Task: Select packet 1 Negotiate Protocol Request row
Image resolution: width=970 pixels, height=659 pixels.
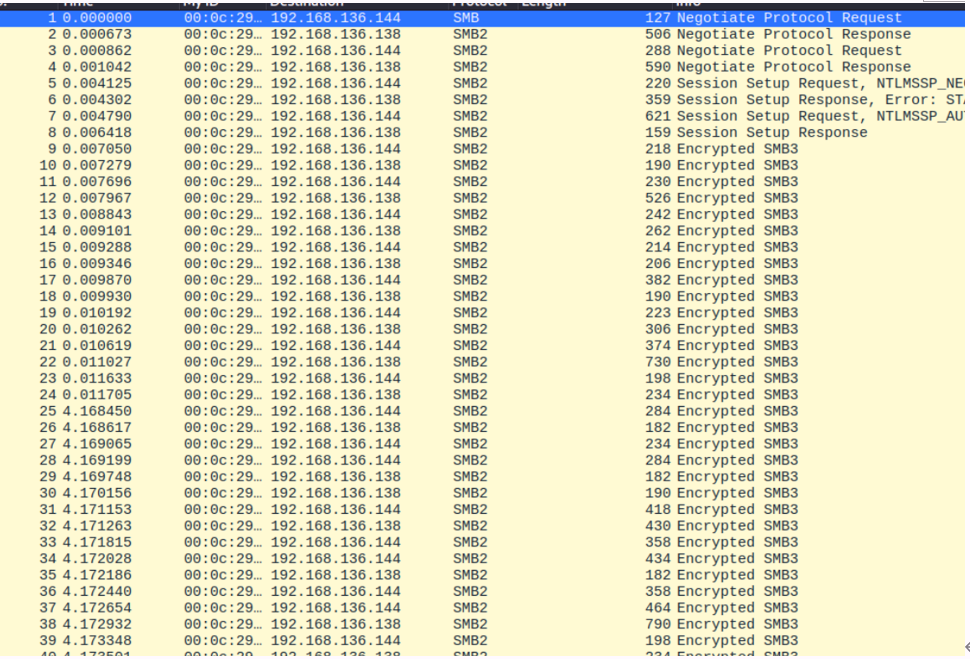Action: tap(483, 18)
